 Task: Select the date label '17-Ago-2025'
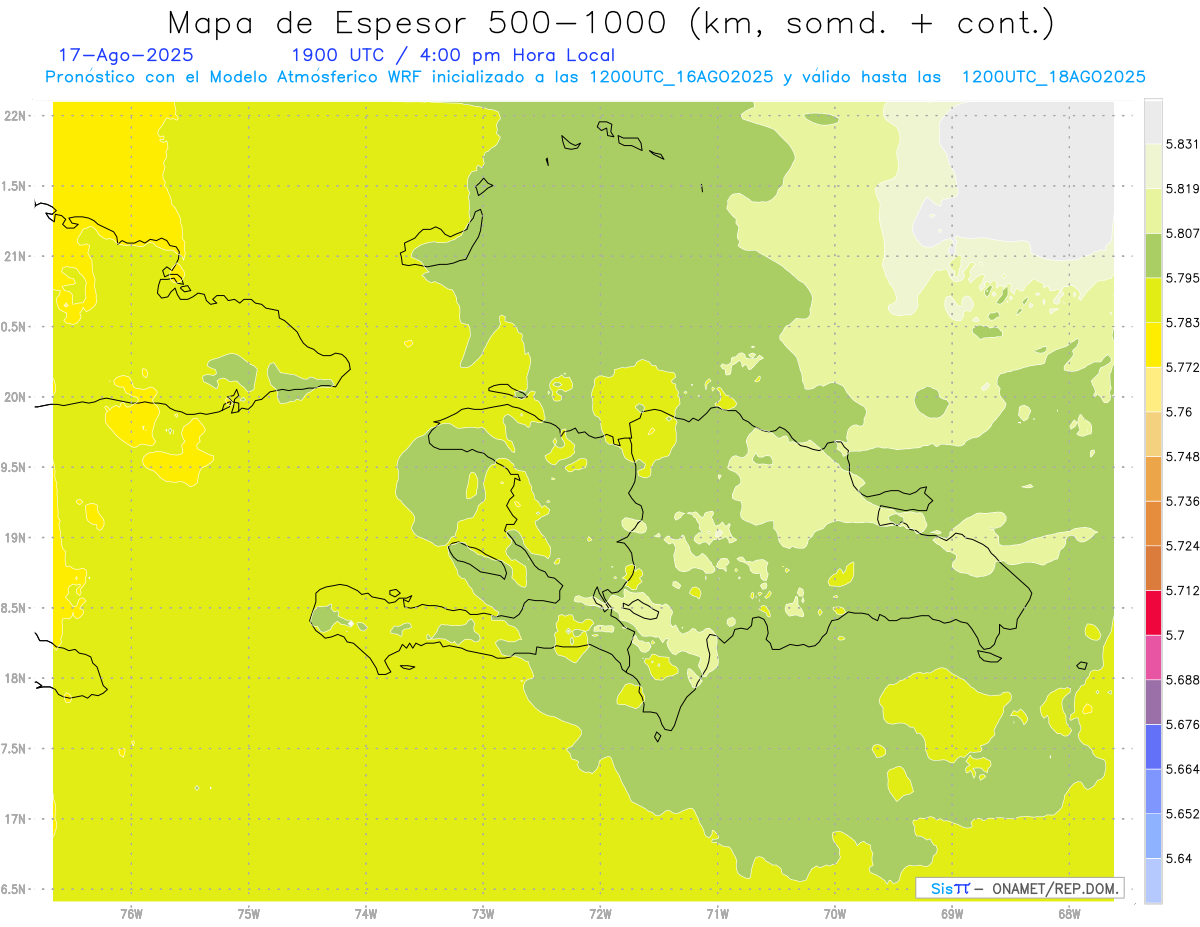(x=126, y=56)
